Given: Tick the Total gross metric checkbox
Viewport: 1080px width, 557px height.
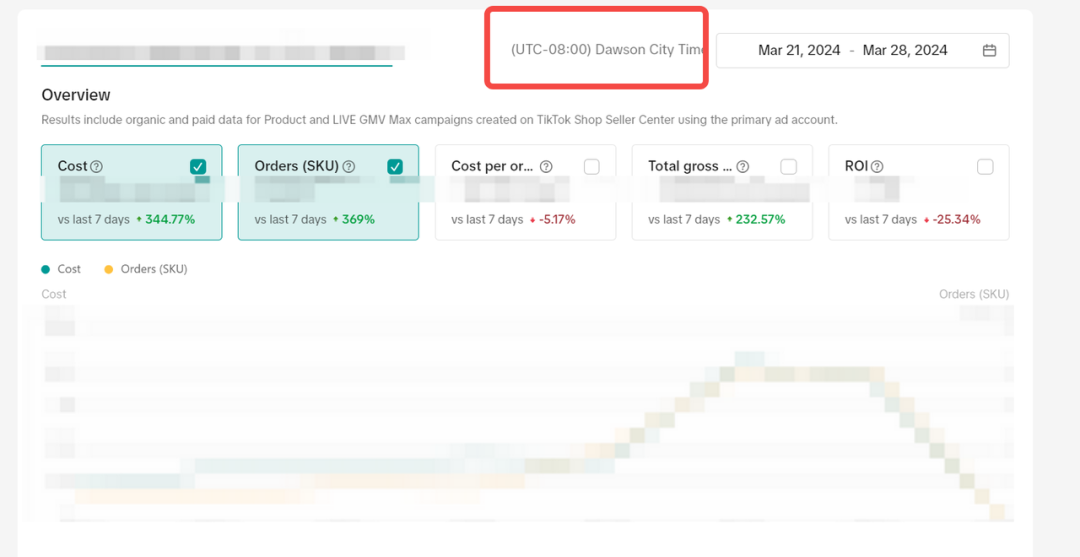Looking at the screenshot, I should click(x=789, y=167).
